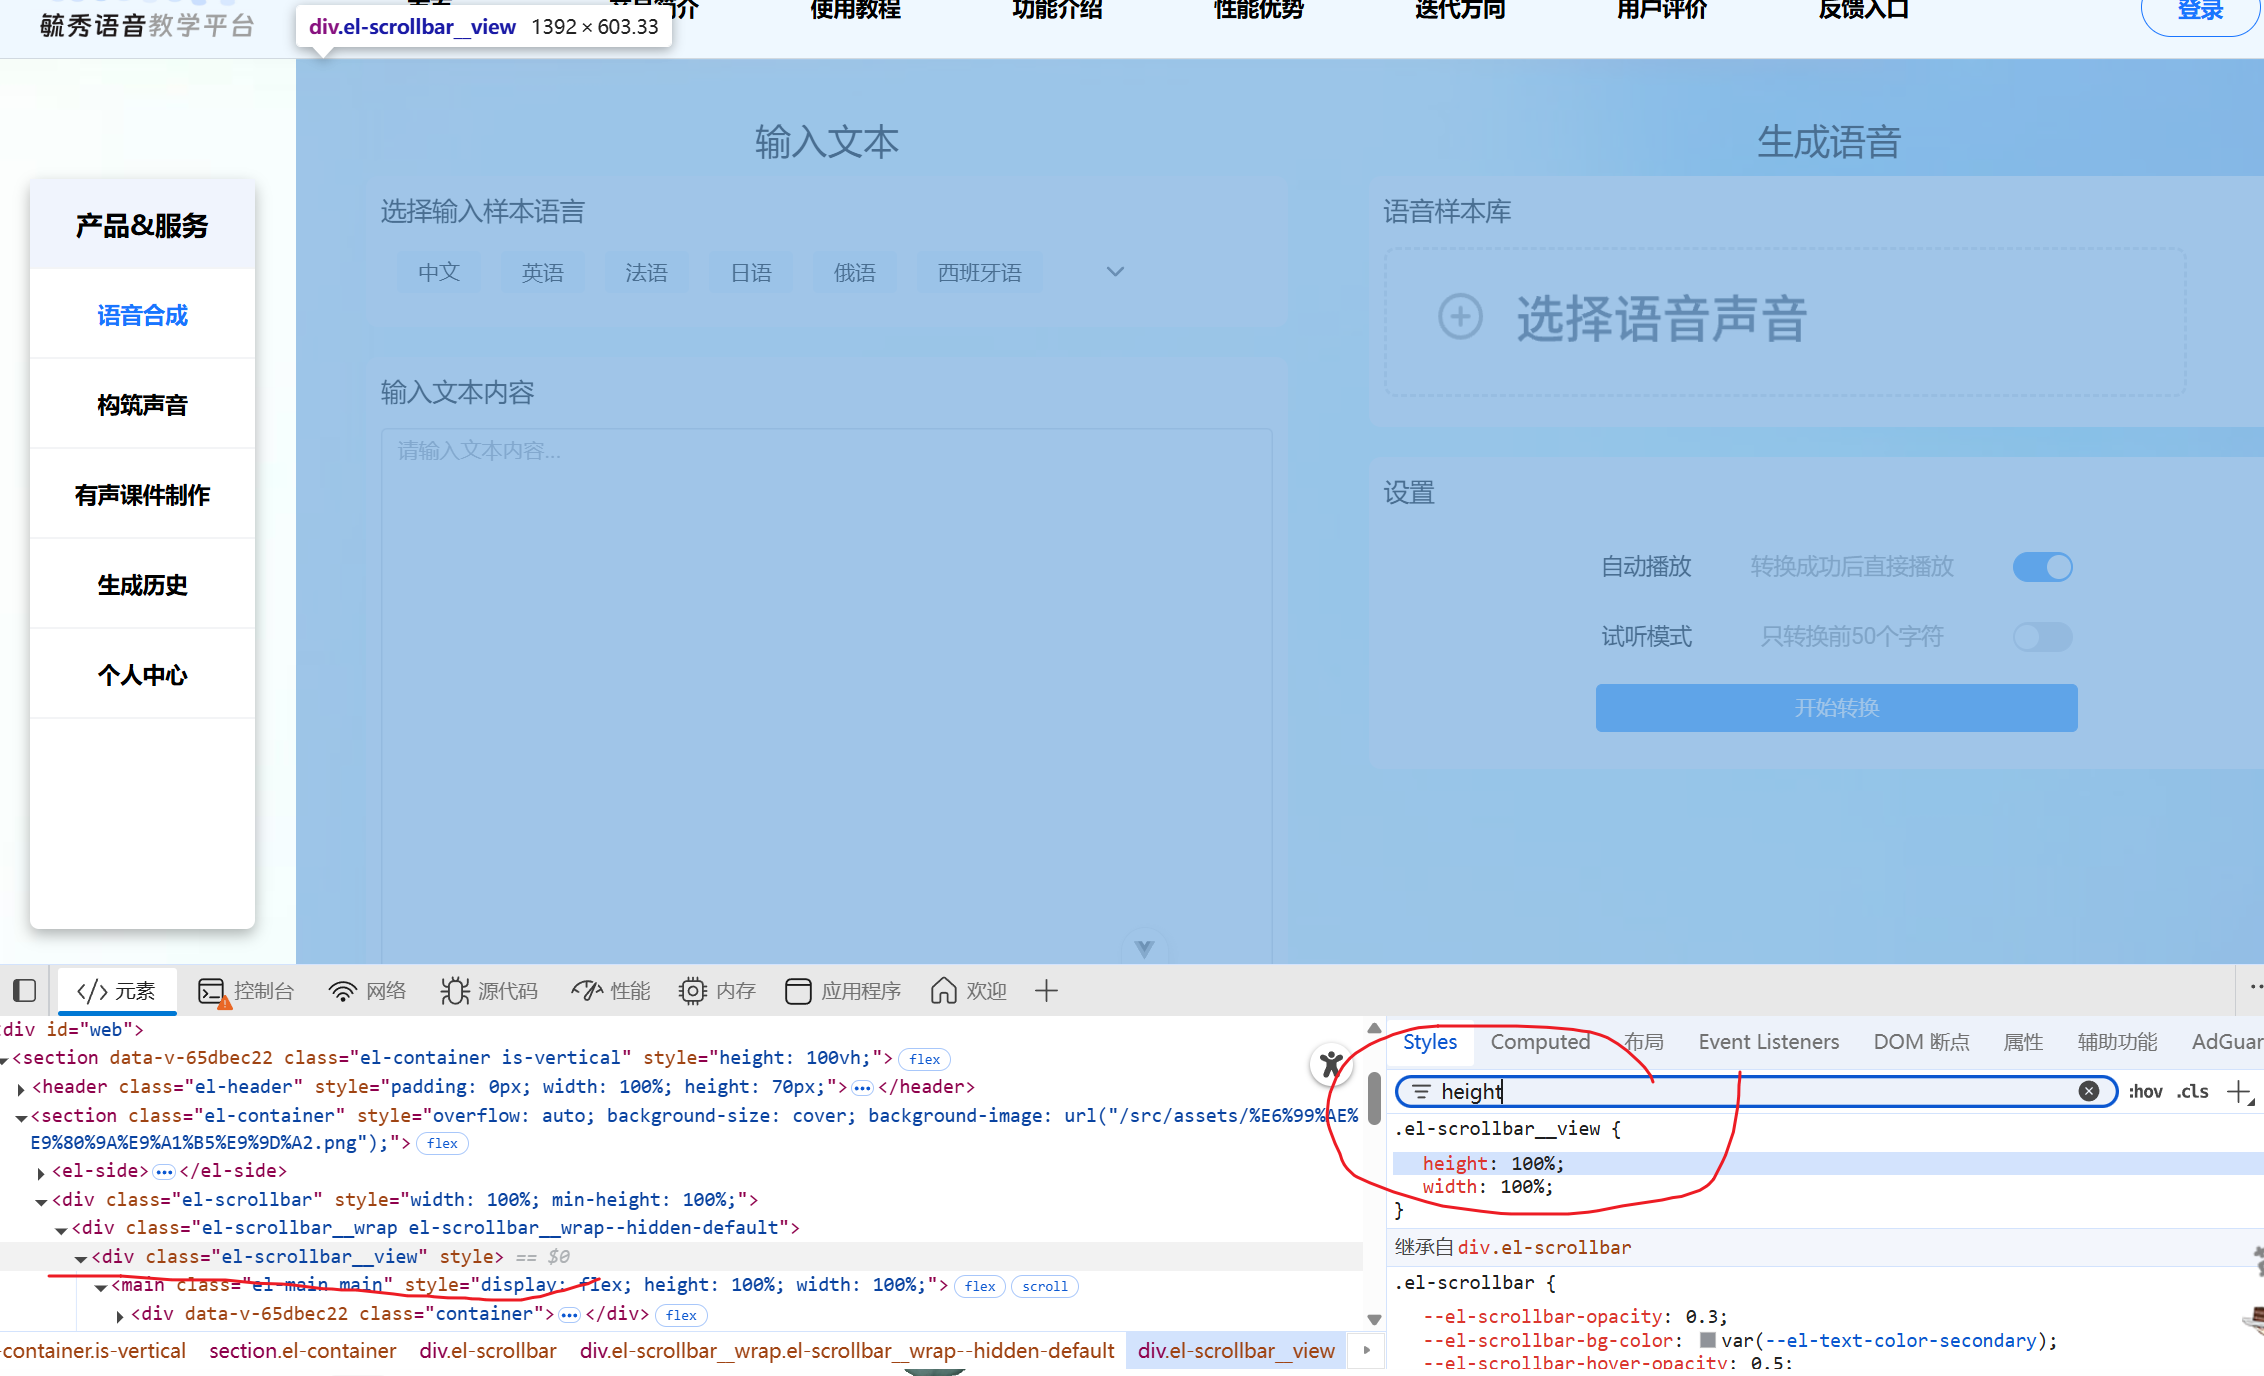Click the dock-side toggle icon in DevTools
This screenshot has width=2264, height=1376.
(25, 991)
